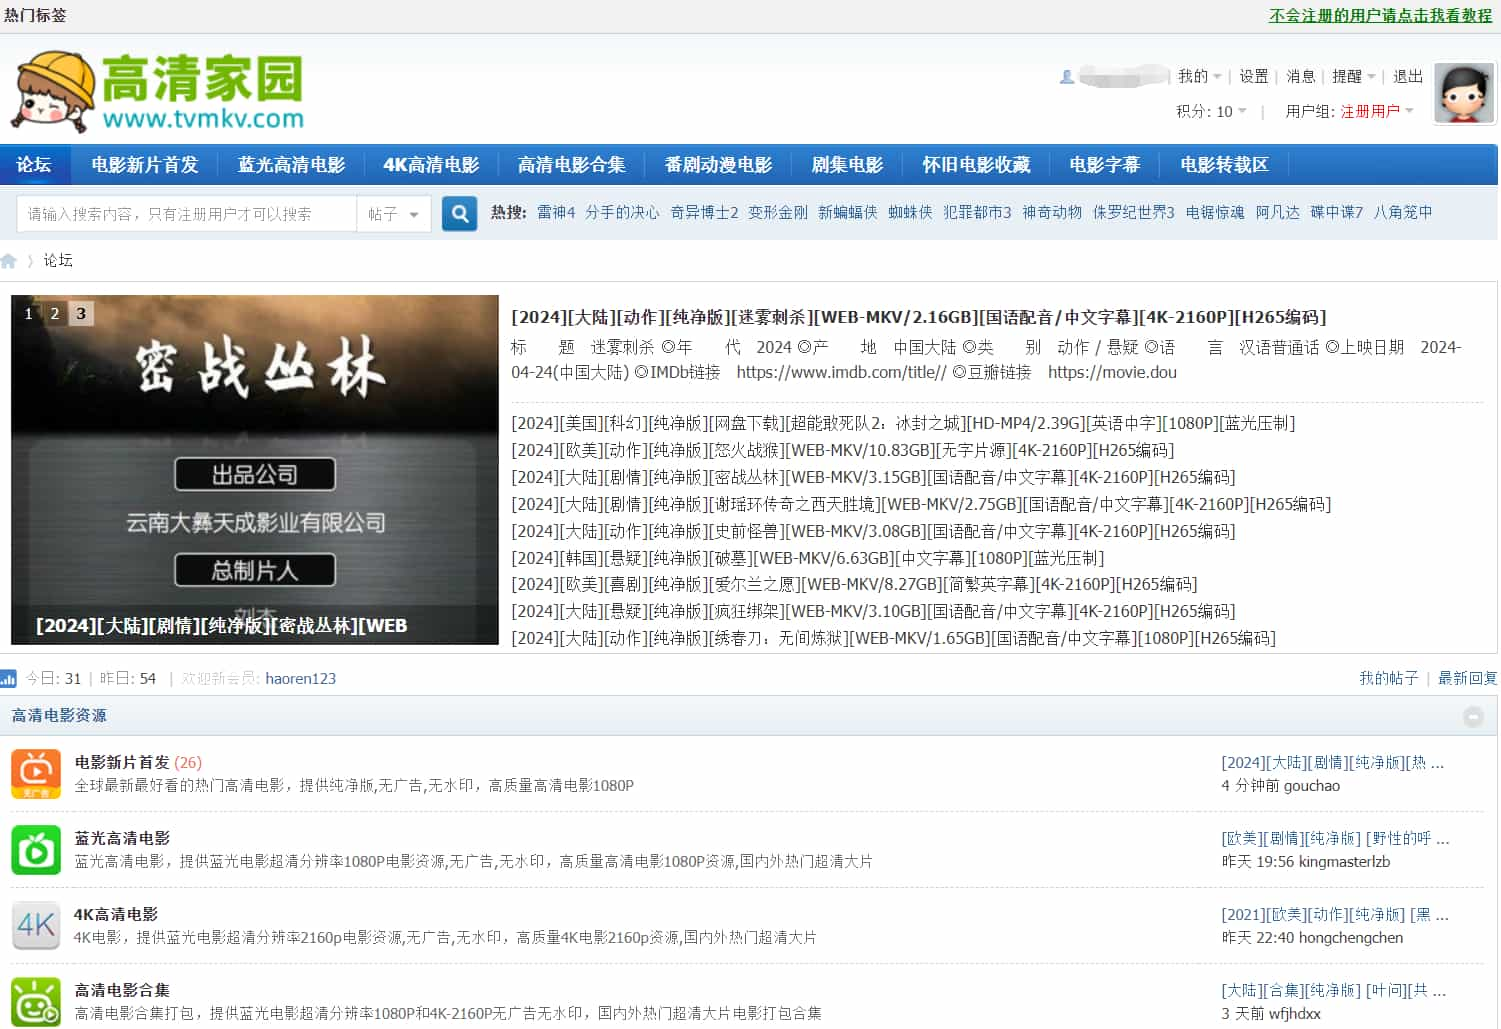The height and width of the screenshot is (1029, 1501).
Task: Click hot search term 蜘蛛侠
Action: (x=910, y=212)
